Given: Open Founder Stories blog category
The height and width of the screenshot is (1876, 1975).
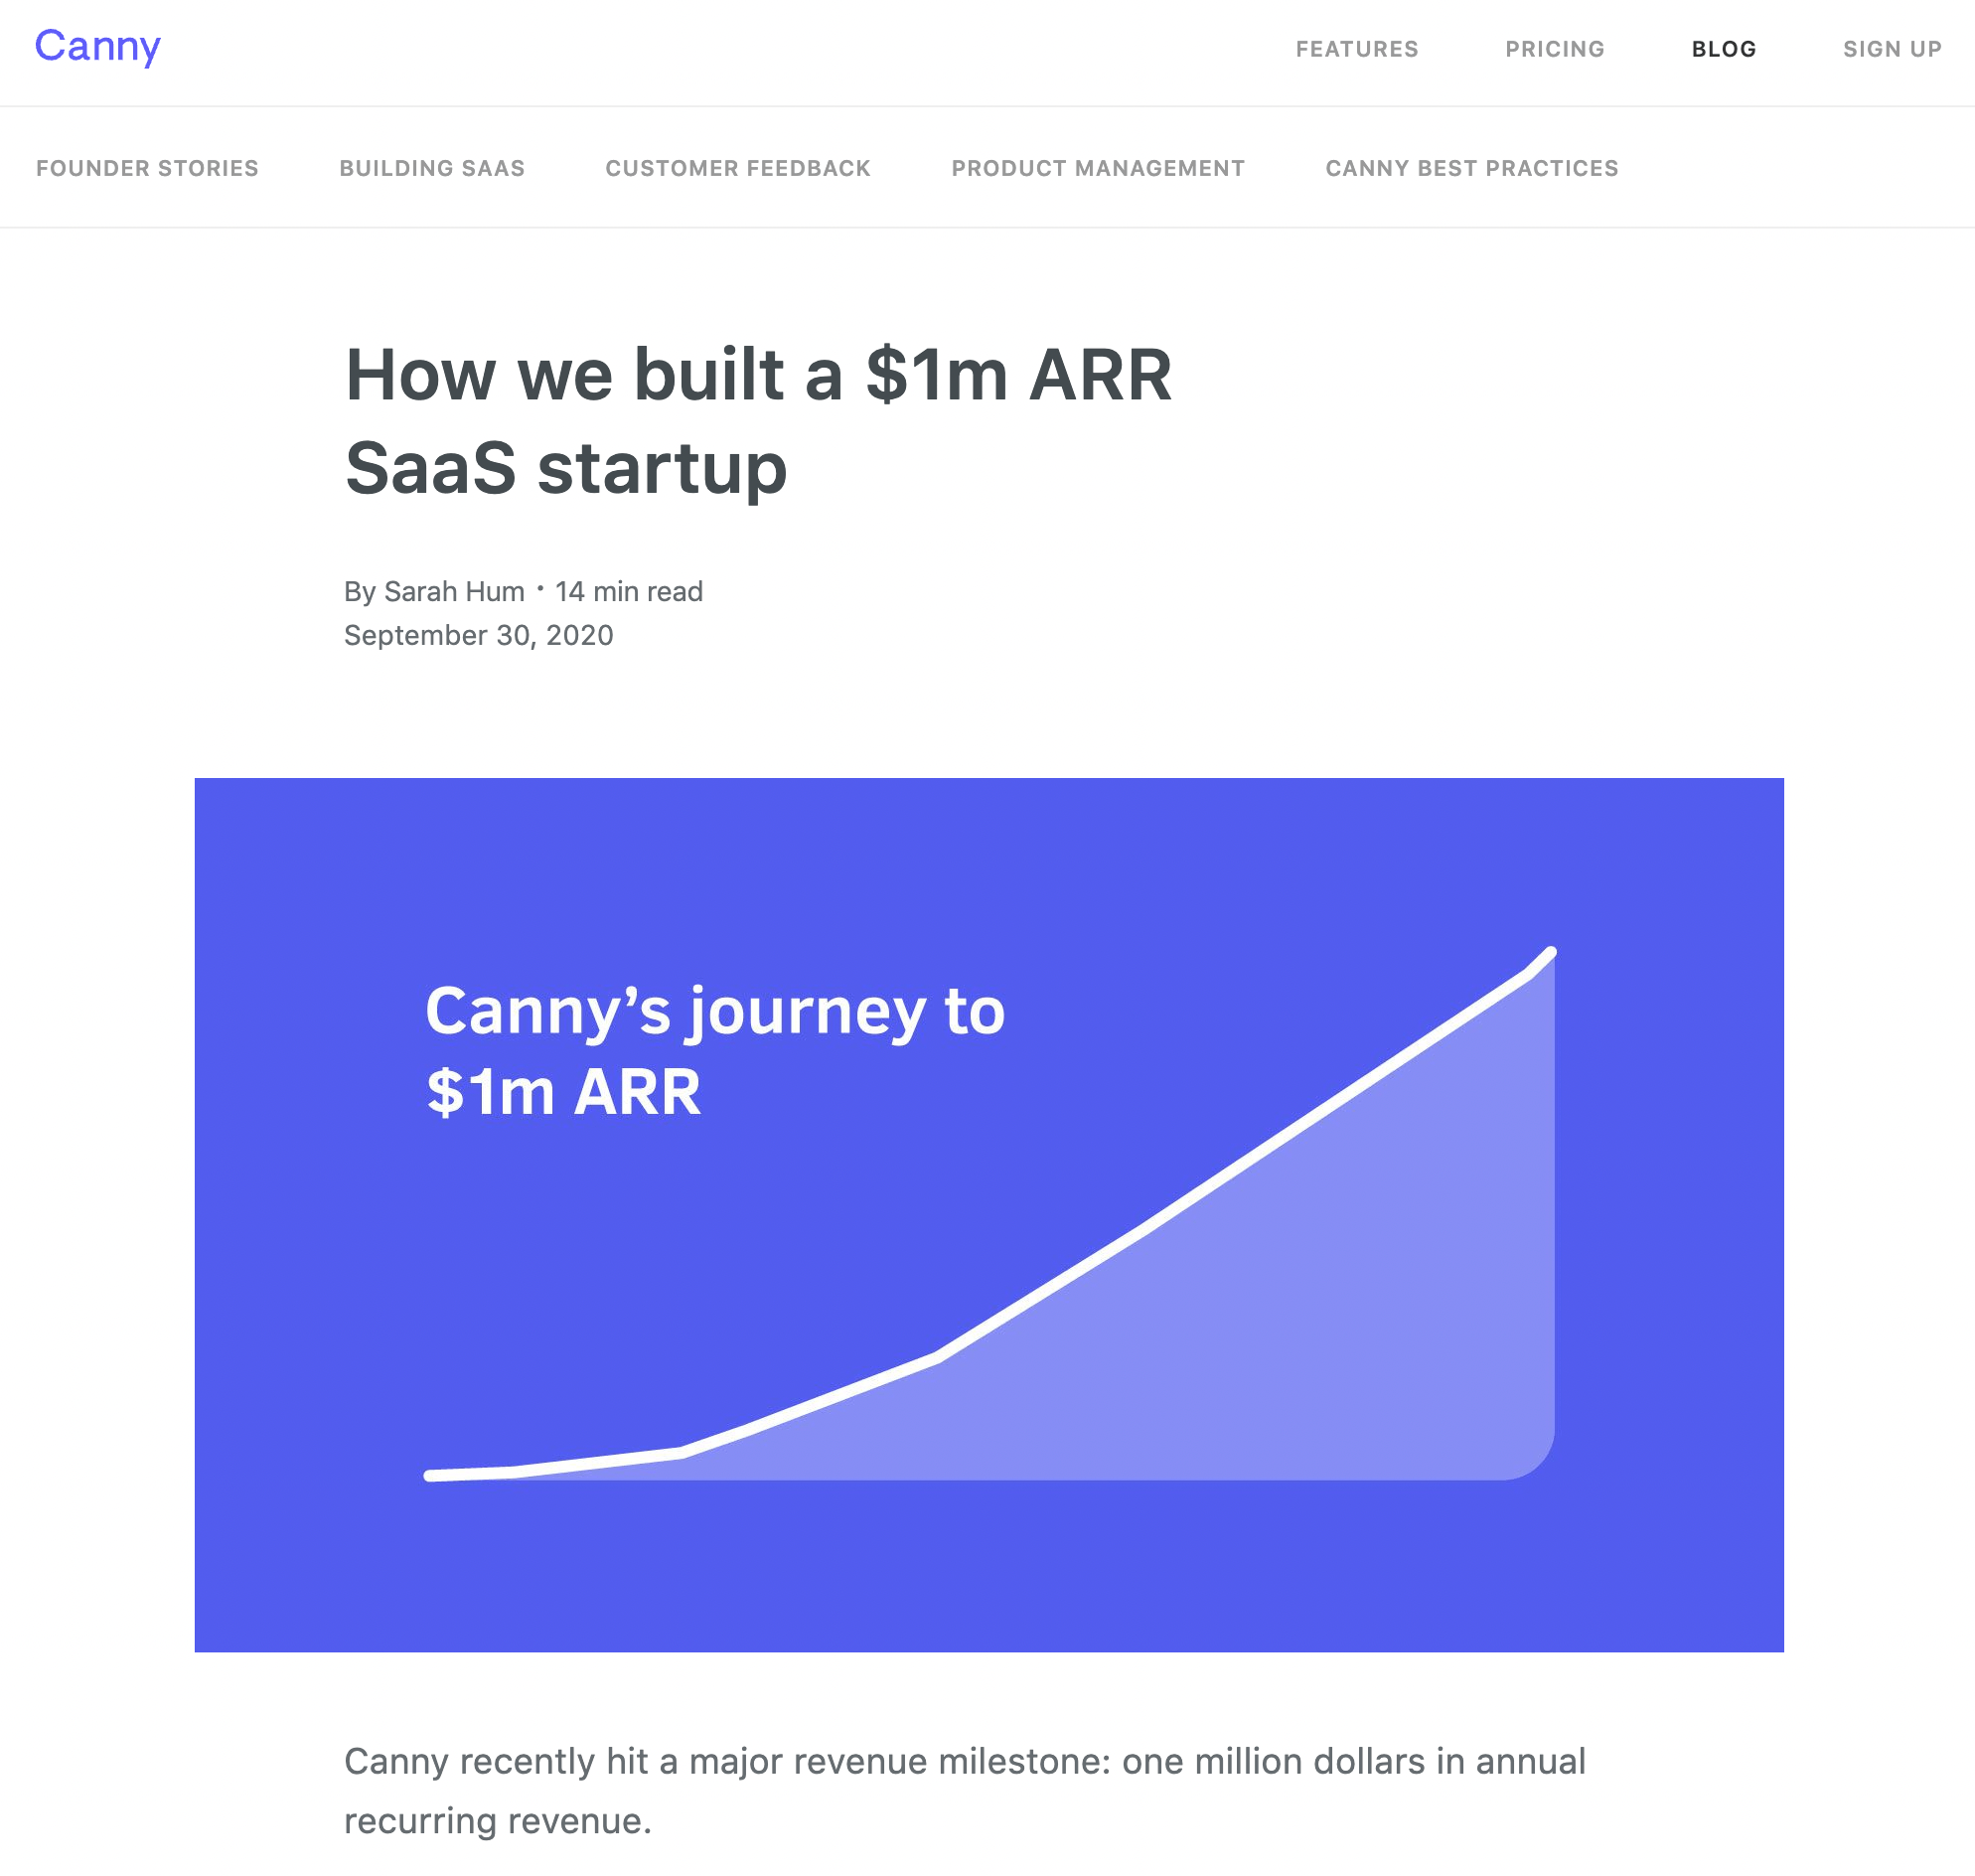Looking at the screenshot, I should 145,168.
